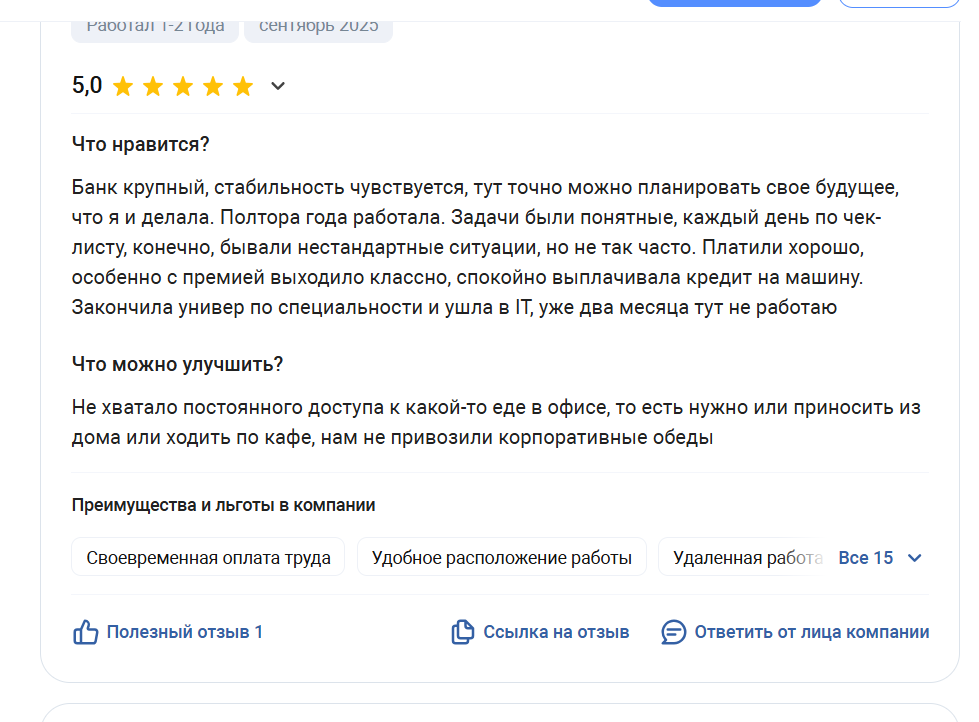Image resolution: width=979 pixels, height=722 pixels.
Task: Click the "Что можно улучшить?" heading
Action: click(177, 364)
